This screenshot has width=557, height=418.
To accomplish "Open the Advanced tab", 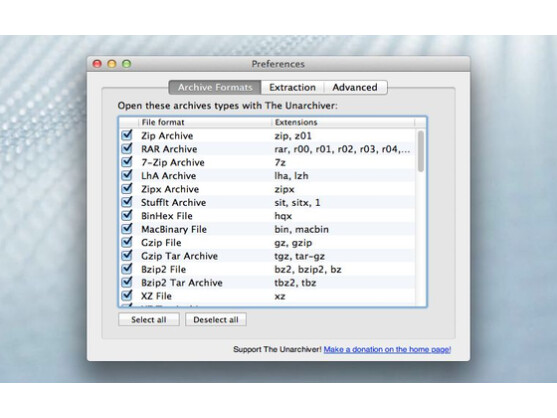I will (x=355, y=87).
